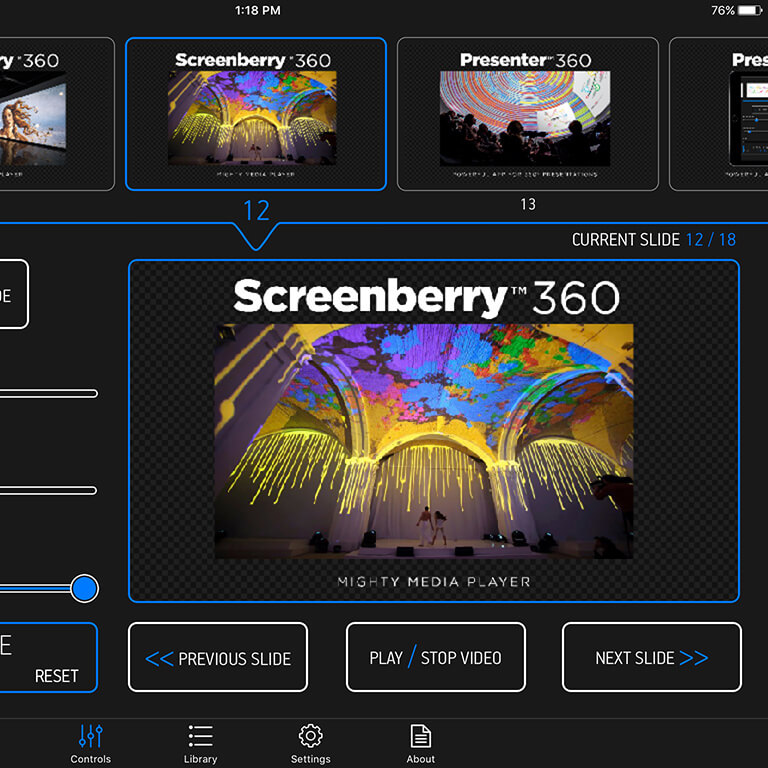
Task: Click the blue slide number 12 label
Action: click(x=257, y=211)
